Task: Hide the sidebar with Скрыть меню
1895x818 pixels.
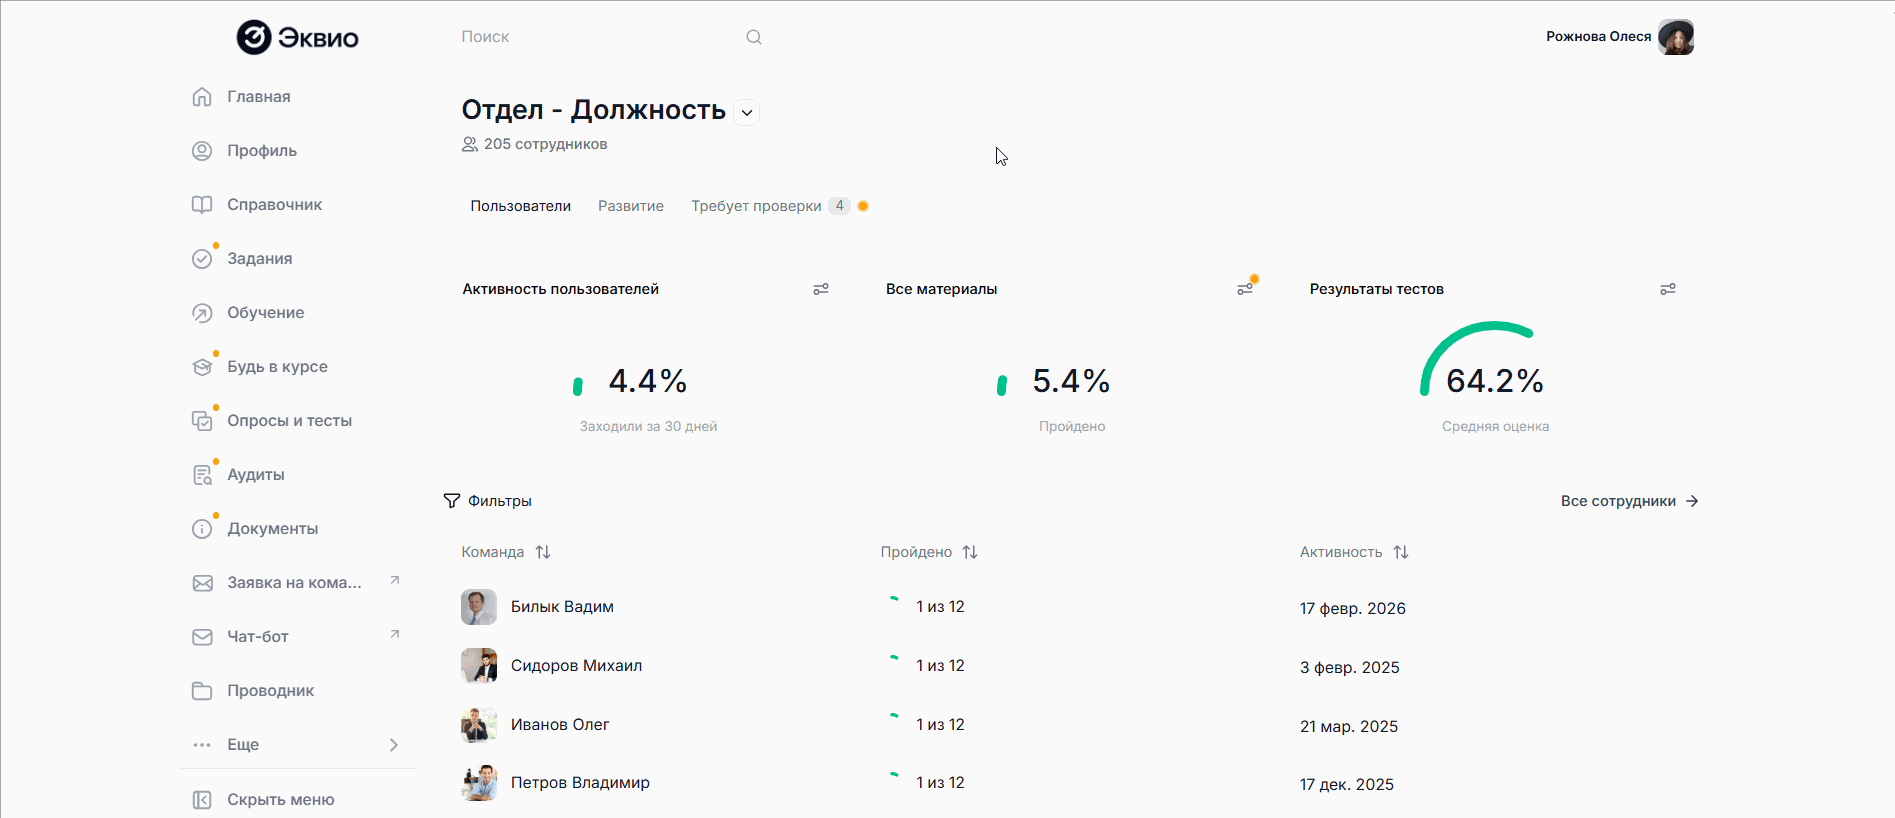Action: pos(264,800)
